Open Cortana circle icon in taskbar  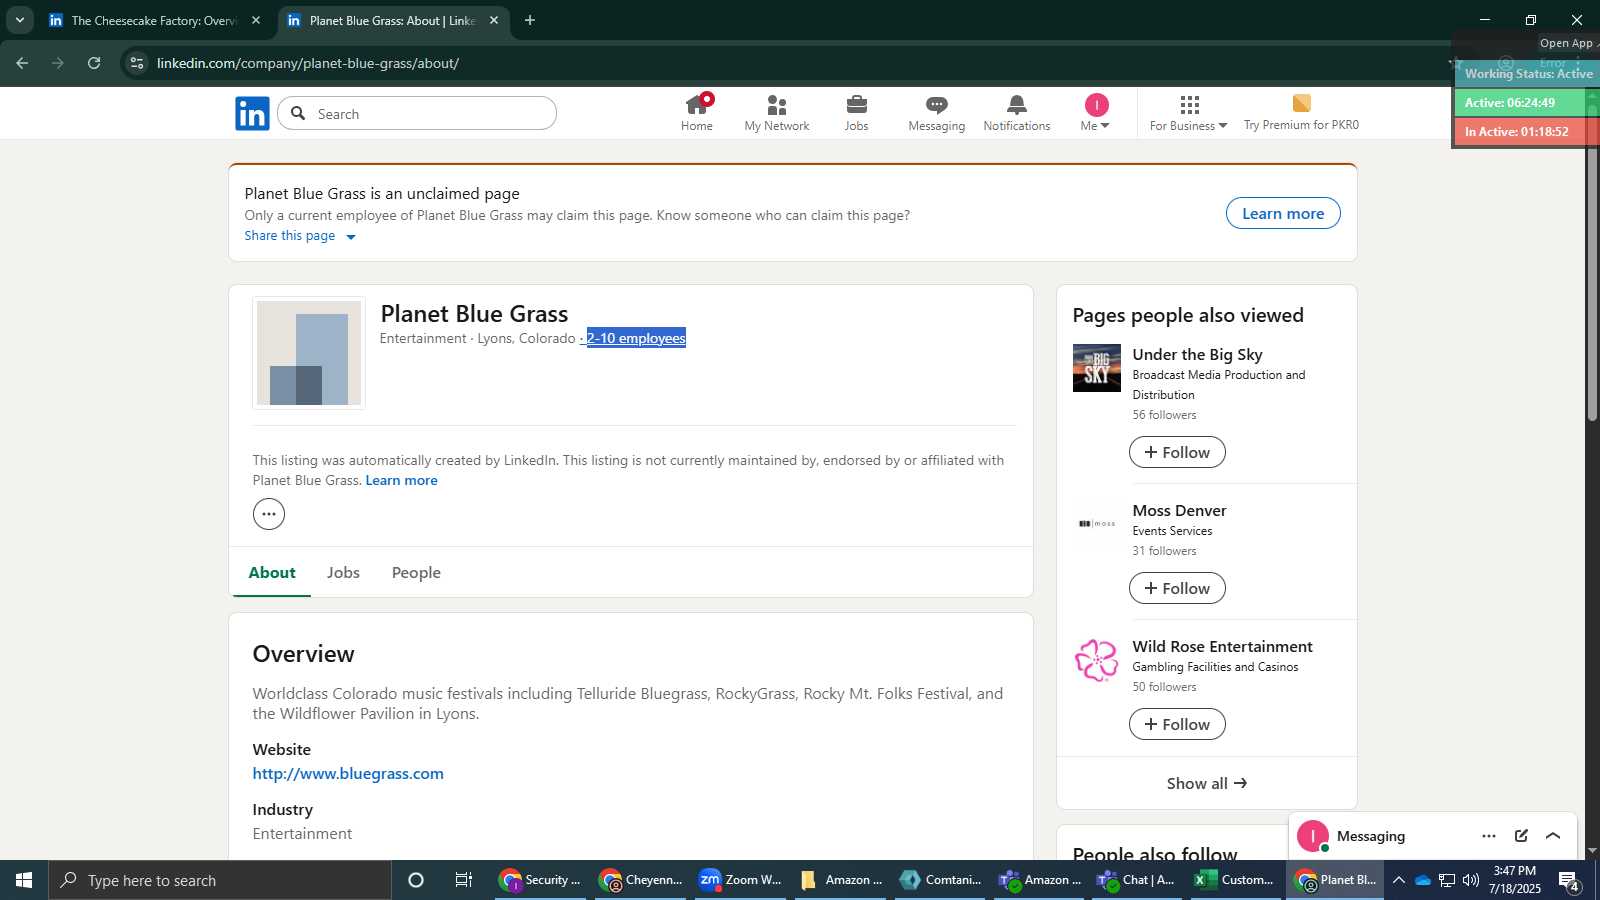[x=416, y=880]
